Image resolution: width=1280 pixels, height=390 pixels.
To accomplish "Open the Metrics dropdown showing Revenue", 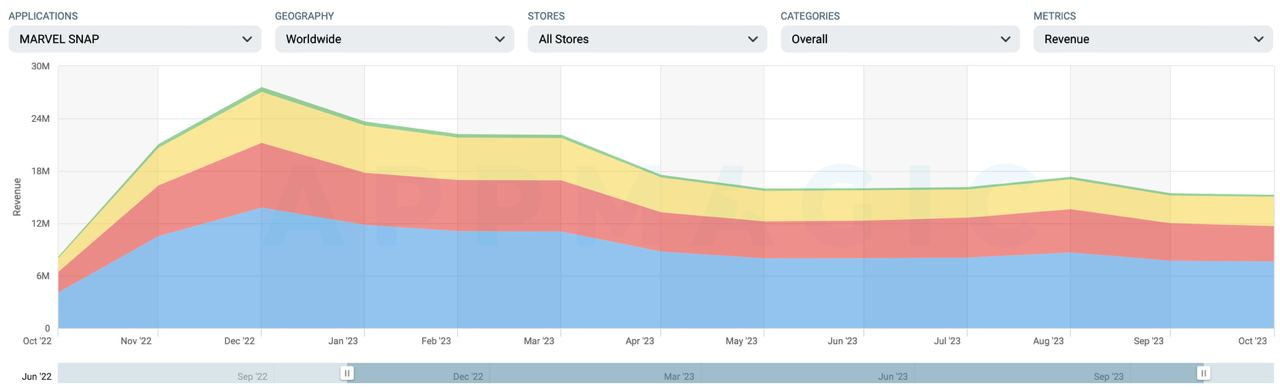I will [1153, 39].
